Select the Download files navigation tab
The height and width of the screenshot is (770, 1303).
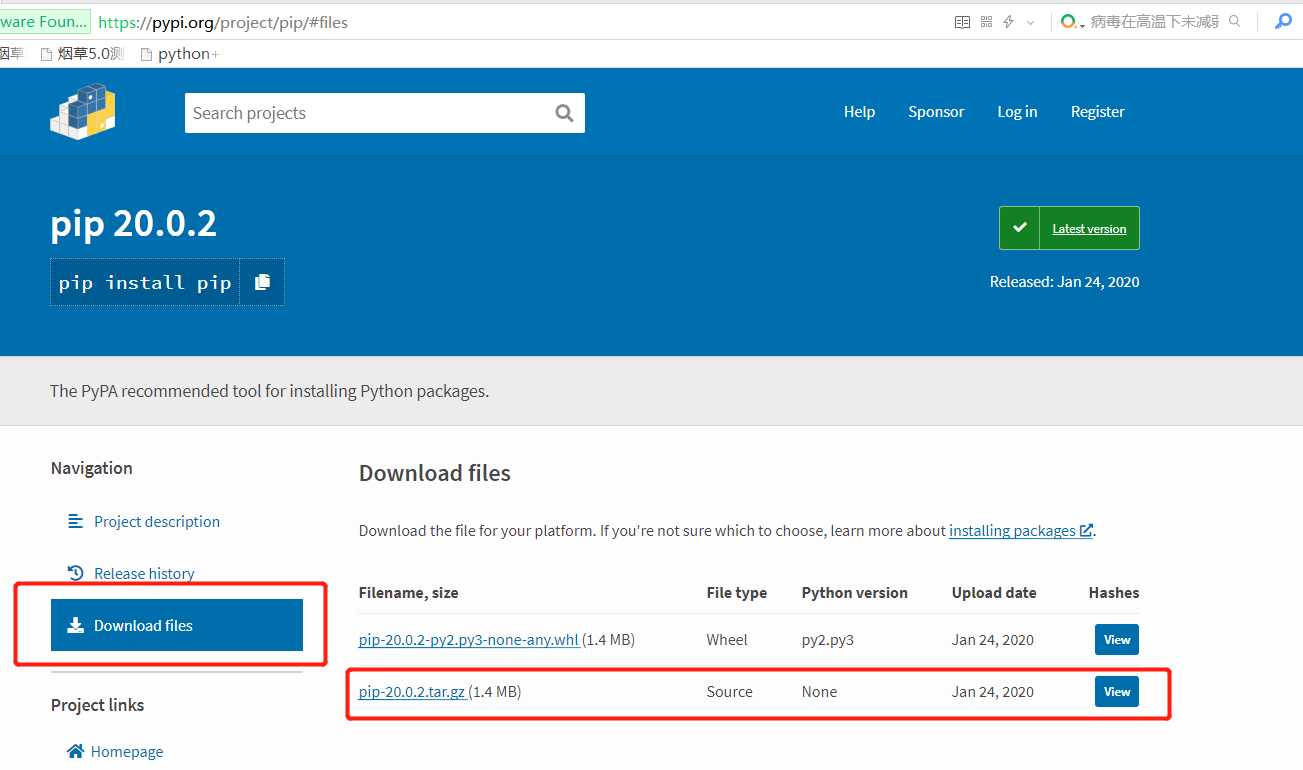point(177,625)
